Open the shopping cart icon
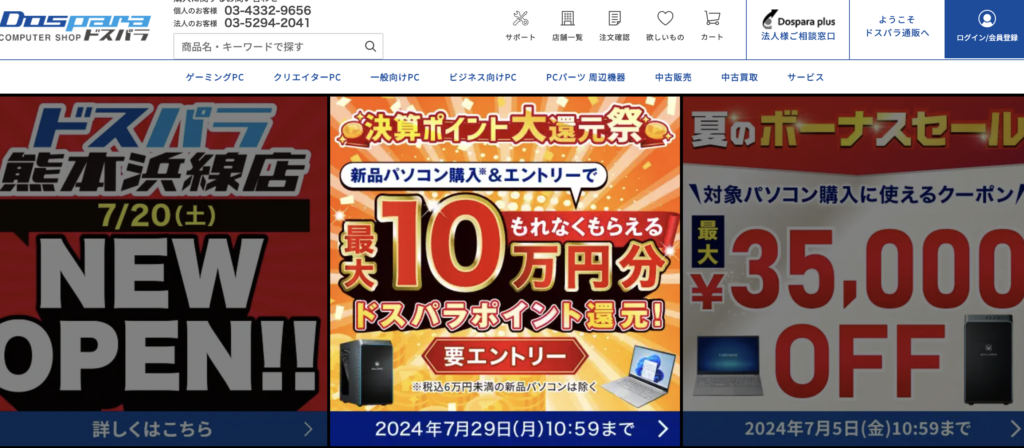The image size is (1024, 448). coord(712,18)
